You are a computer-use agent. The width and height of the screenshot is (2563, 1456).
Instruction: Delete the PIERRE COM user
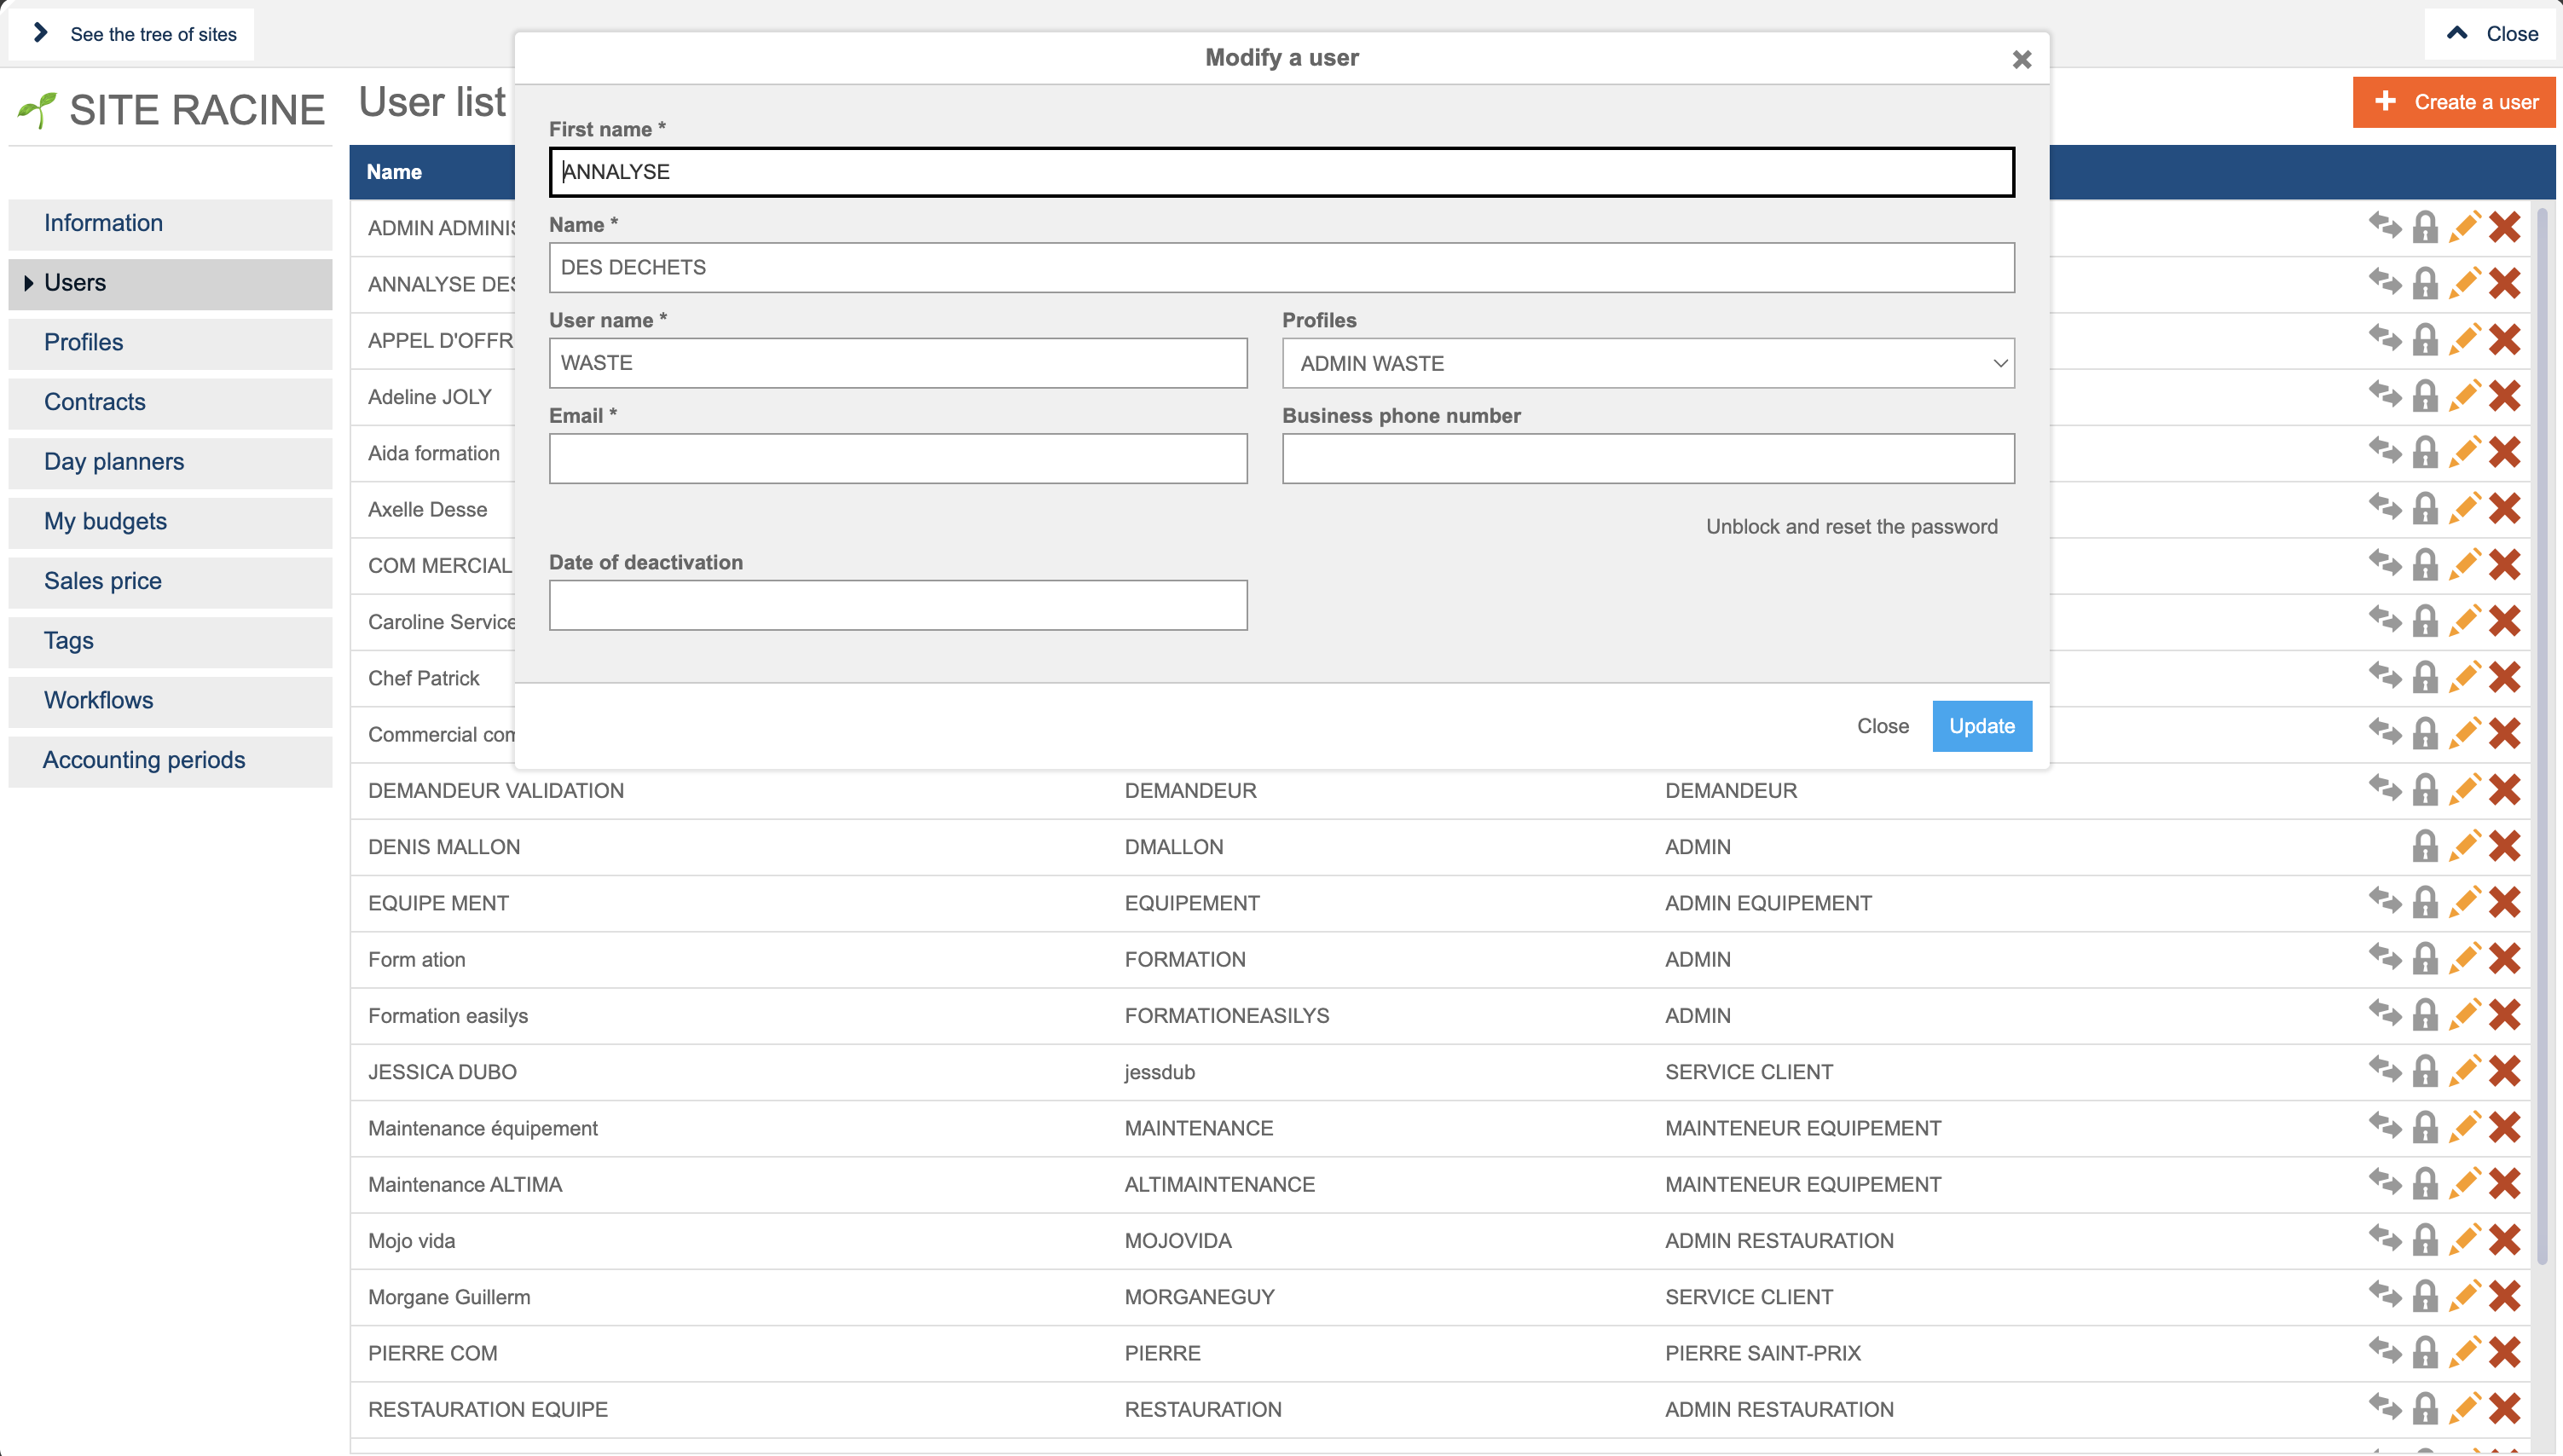[x=2505, y=1352]
